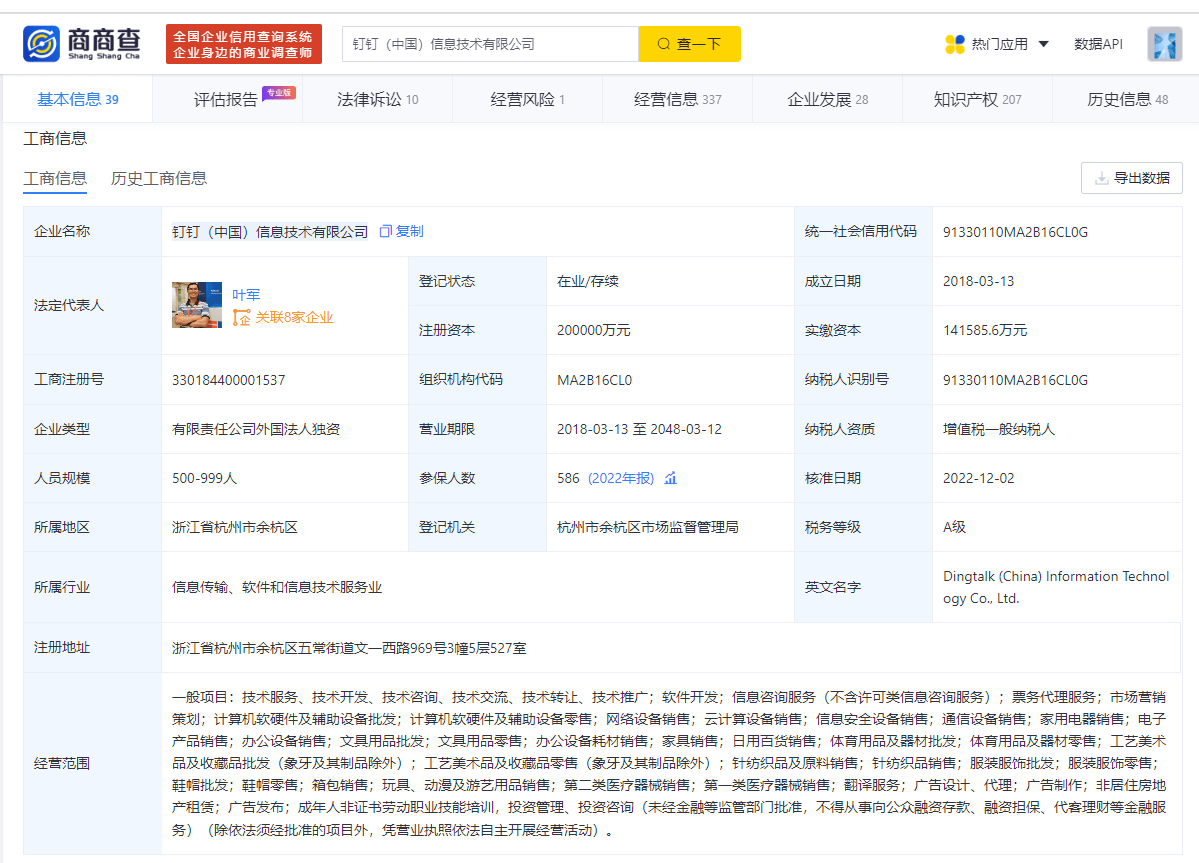Click the company name search input field

(490, 44)
